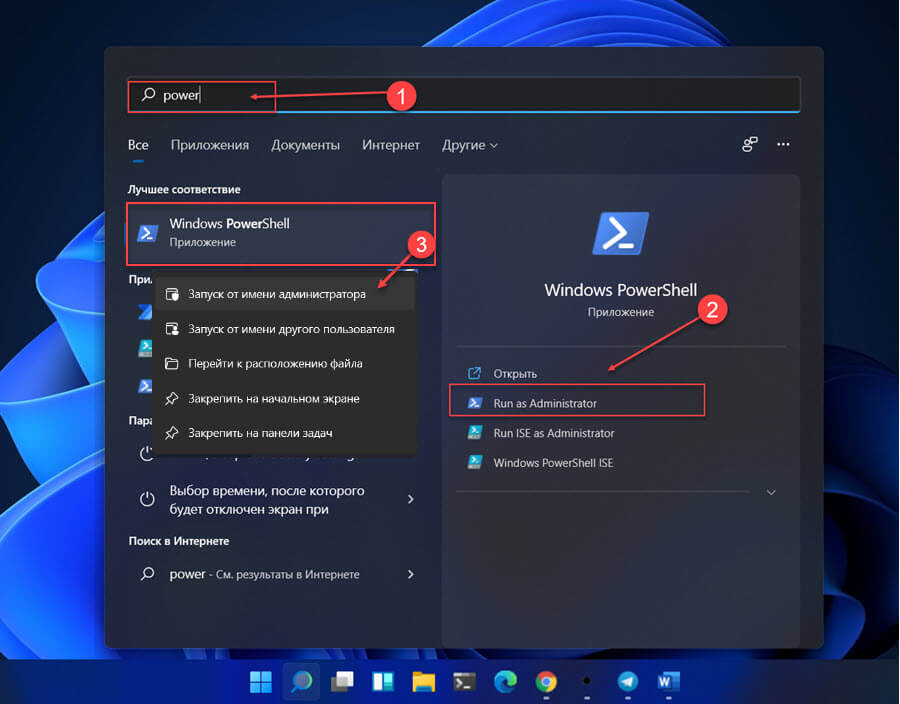
Task: Open the three-dots options menu
Action: 783,144
